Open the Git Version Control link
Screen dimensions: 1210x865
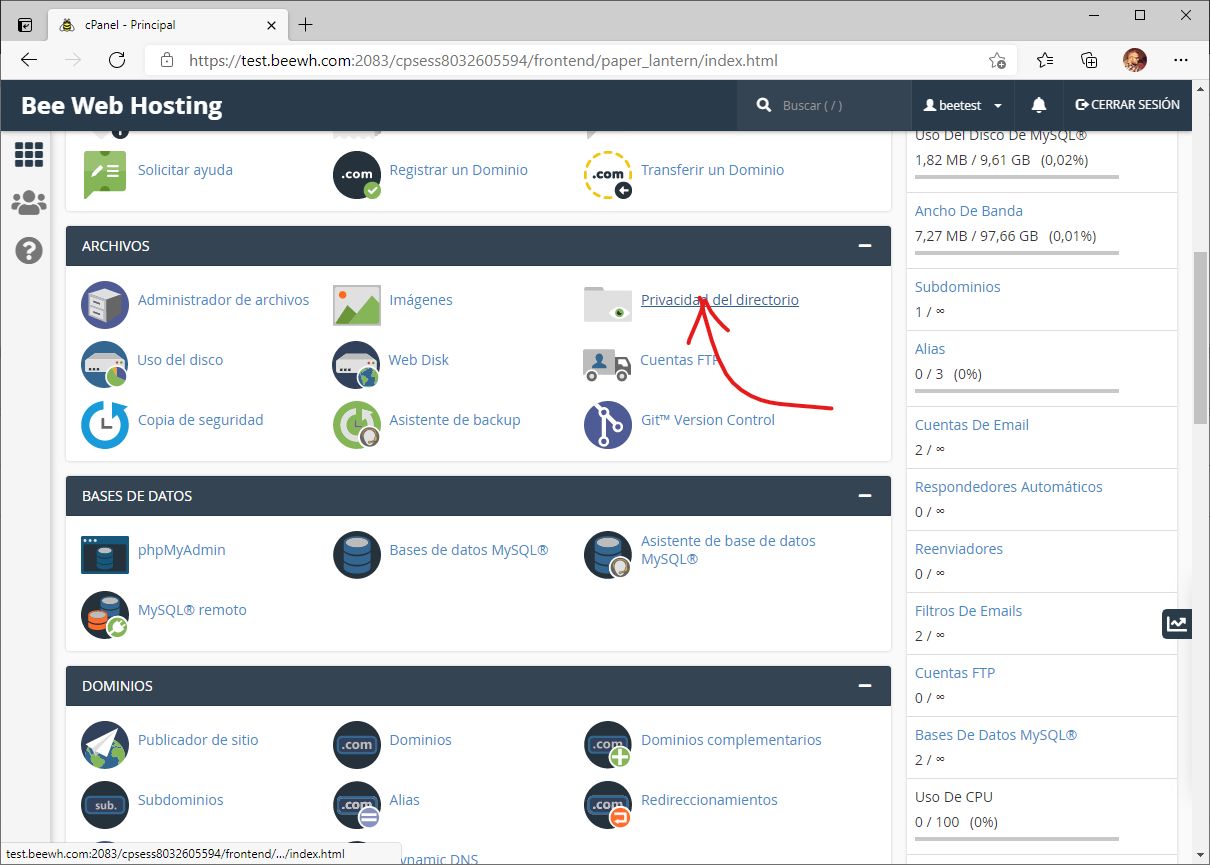(x=708, y=420)
